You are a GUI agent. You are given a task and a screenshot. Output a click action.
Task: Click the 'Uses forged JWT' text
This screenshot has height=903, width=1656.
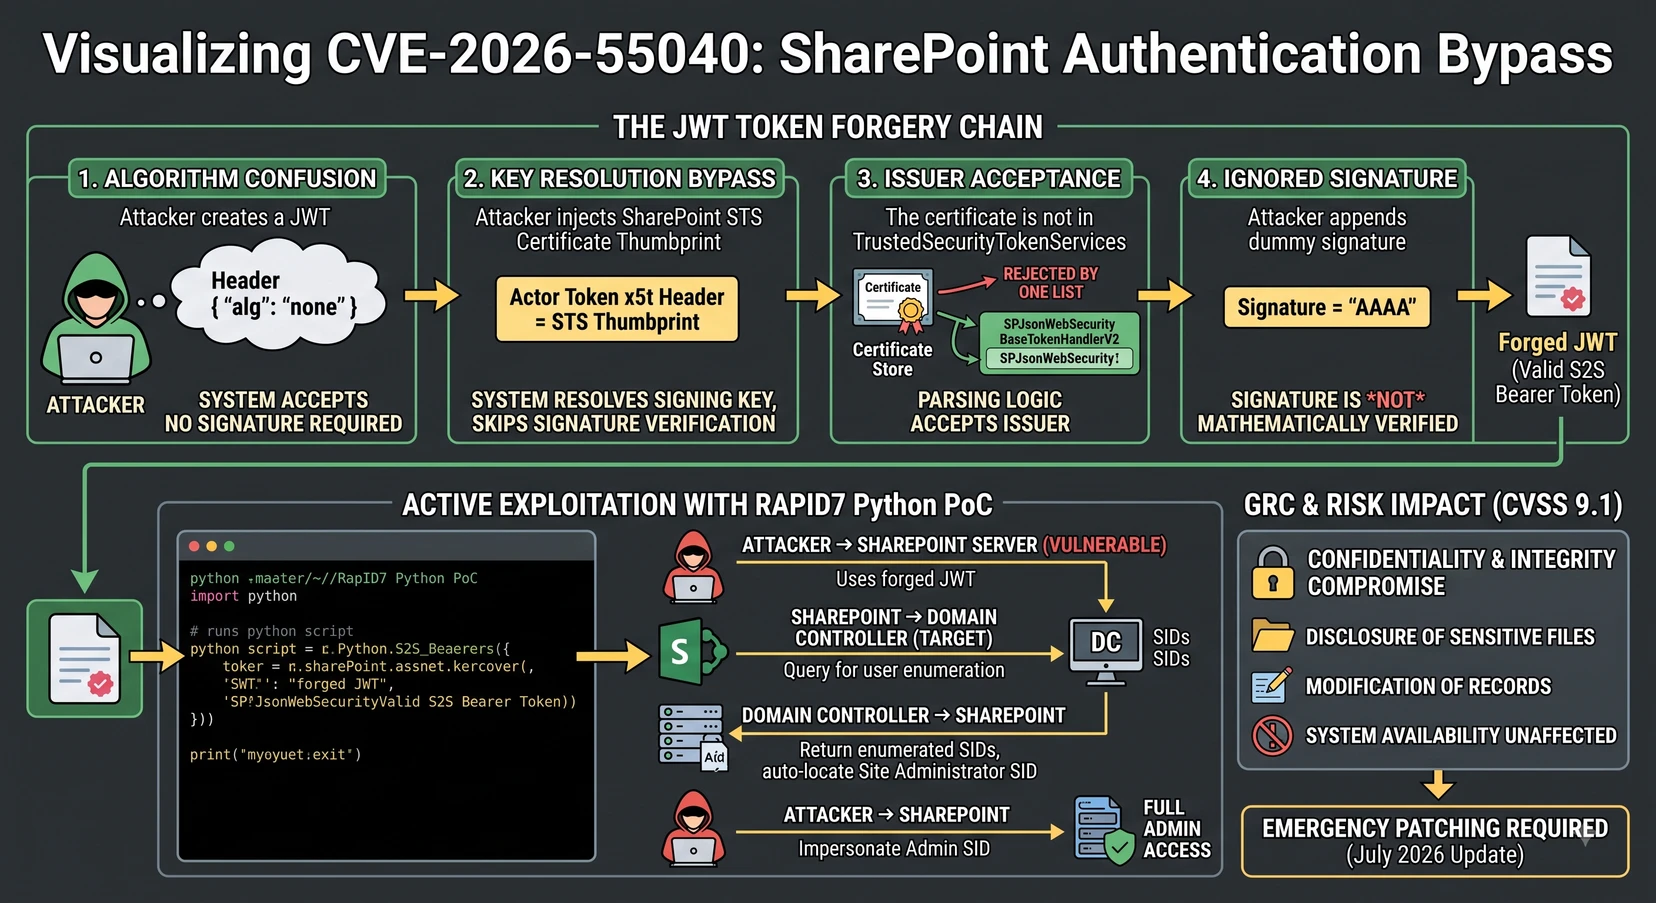[905, 579]
